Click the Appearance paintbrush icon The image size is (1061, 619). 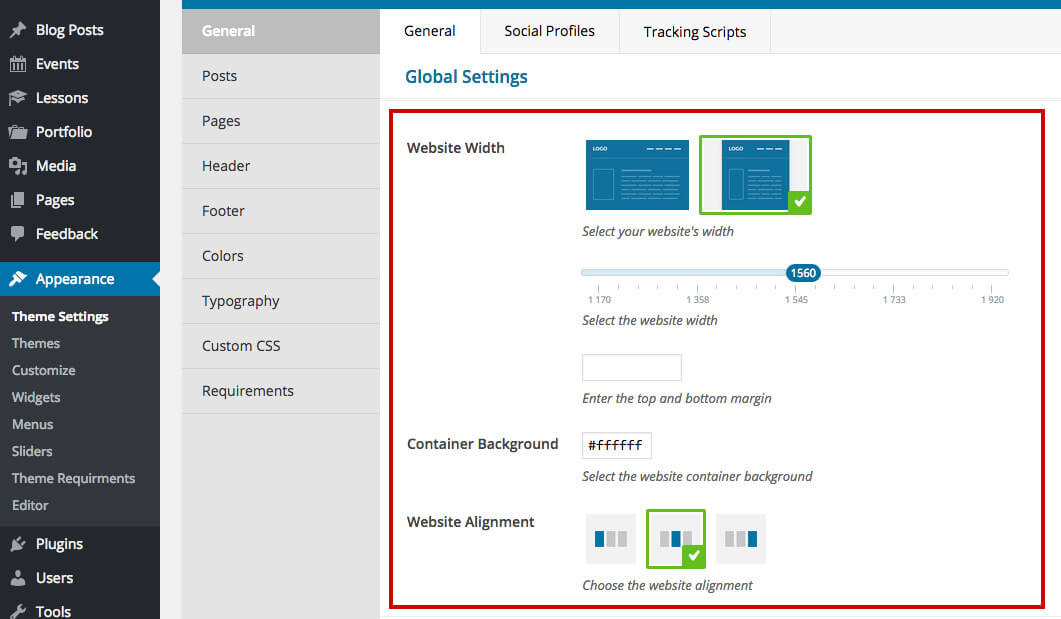[x=18, y=279]
